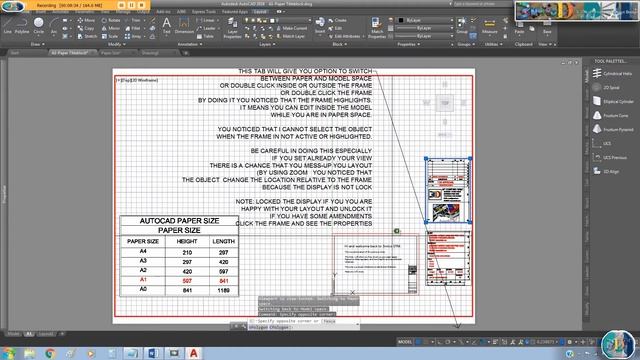
Task: Click the Scale tool
Action: (110, 36)
